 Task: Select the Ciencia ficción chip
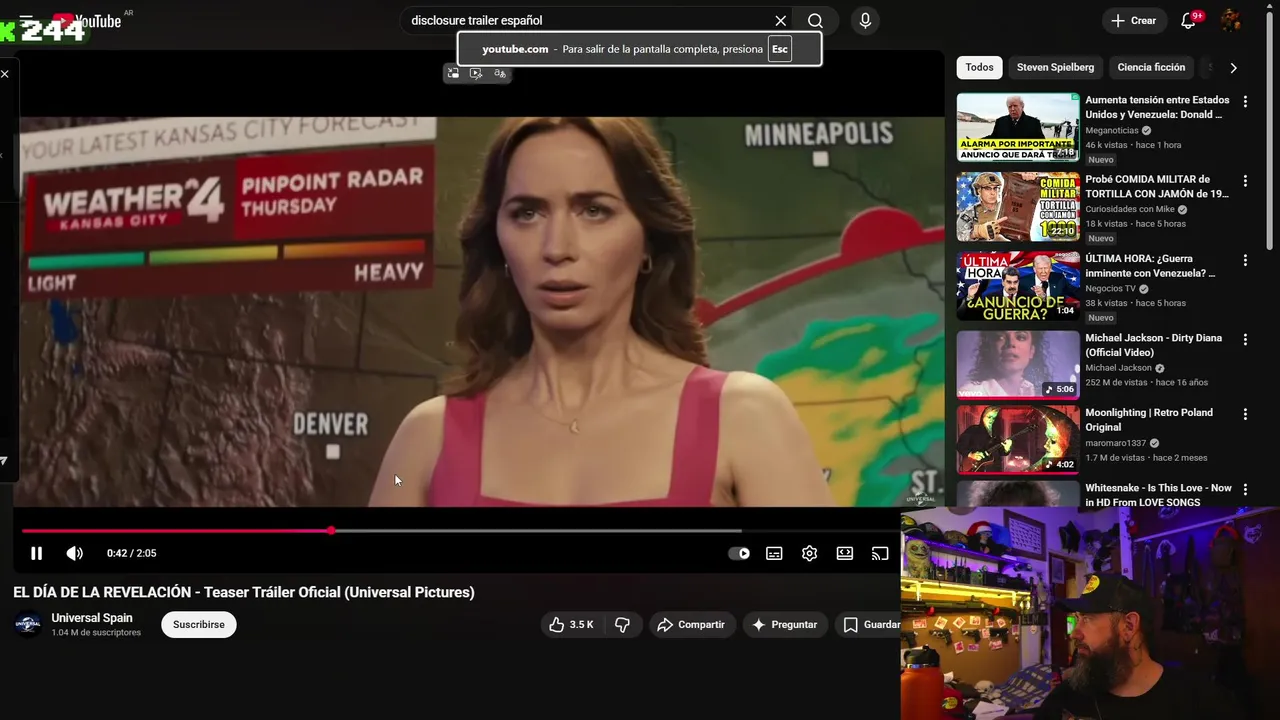pyautogui.click(x=1151, y=67)
